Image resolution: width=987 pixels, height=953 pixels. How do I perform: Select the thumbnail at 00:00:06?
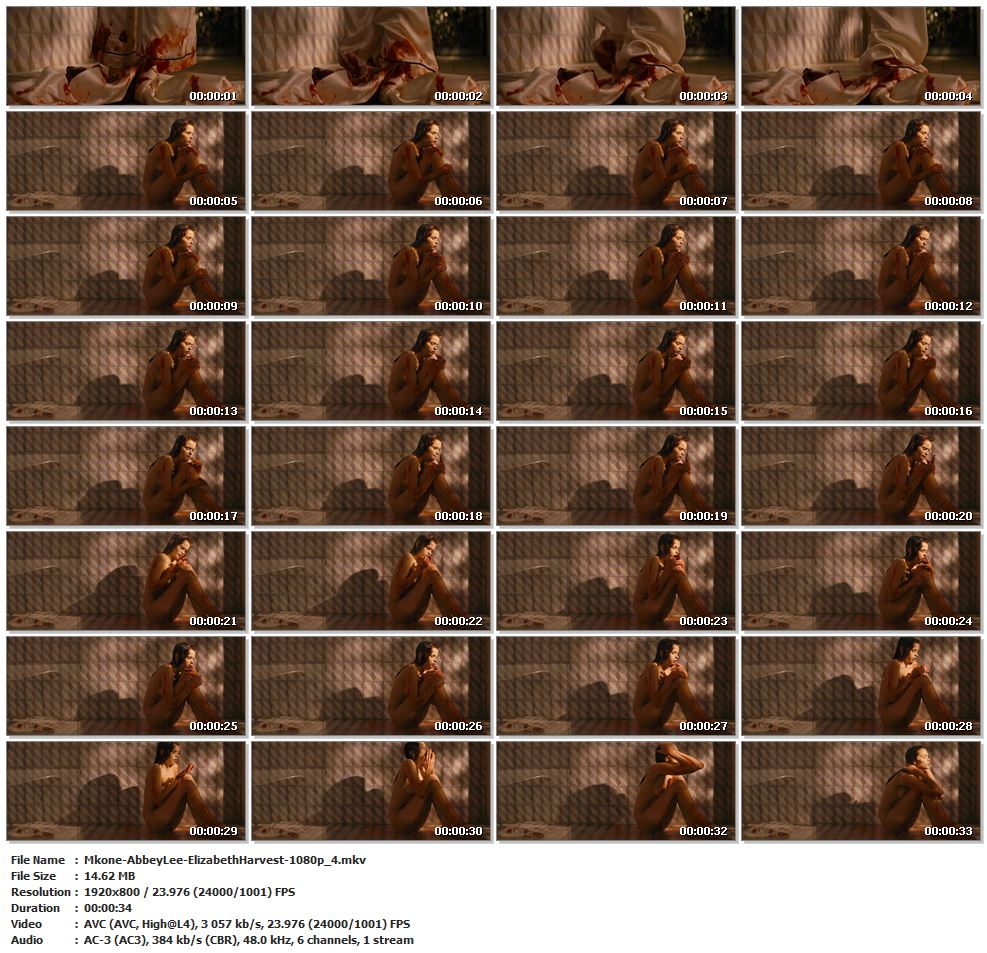coord(371,161)
